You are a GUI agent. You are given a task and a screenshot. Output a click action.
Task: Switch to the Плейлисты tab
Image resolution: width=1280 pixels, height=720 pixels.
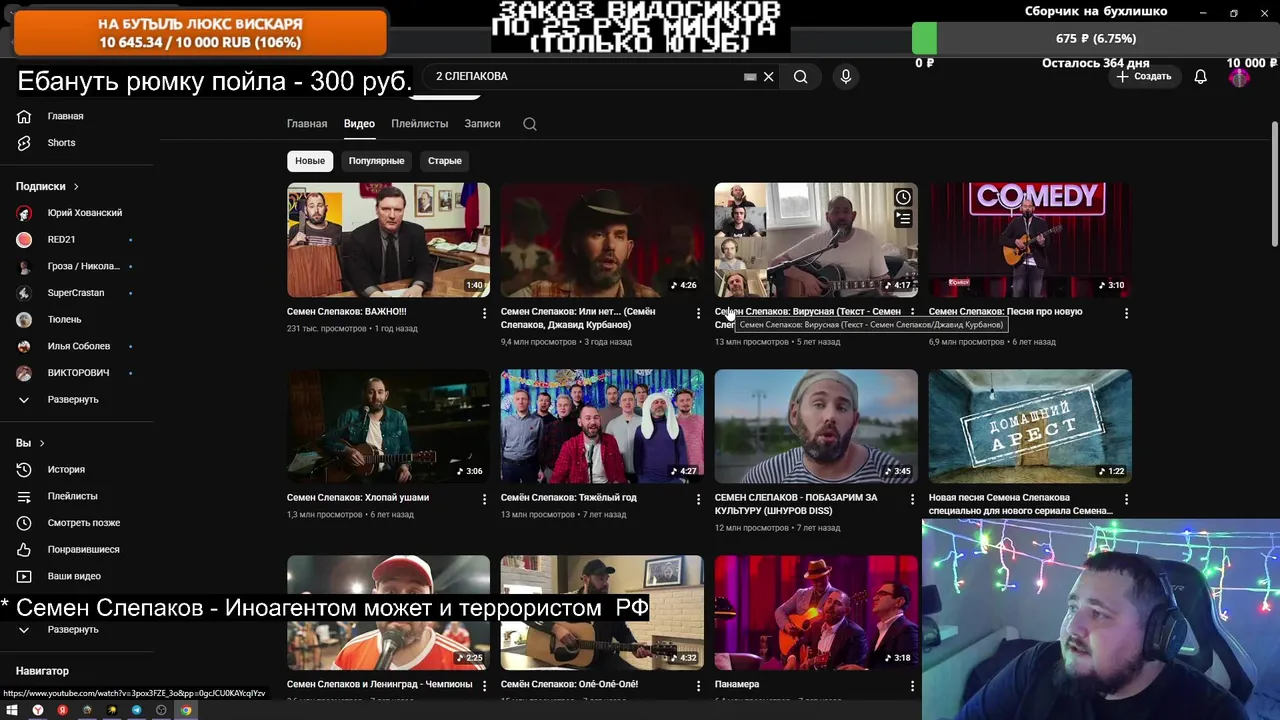click(x=419, y=124)
